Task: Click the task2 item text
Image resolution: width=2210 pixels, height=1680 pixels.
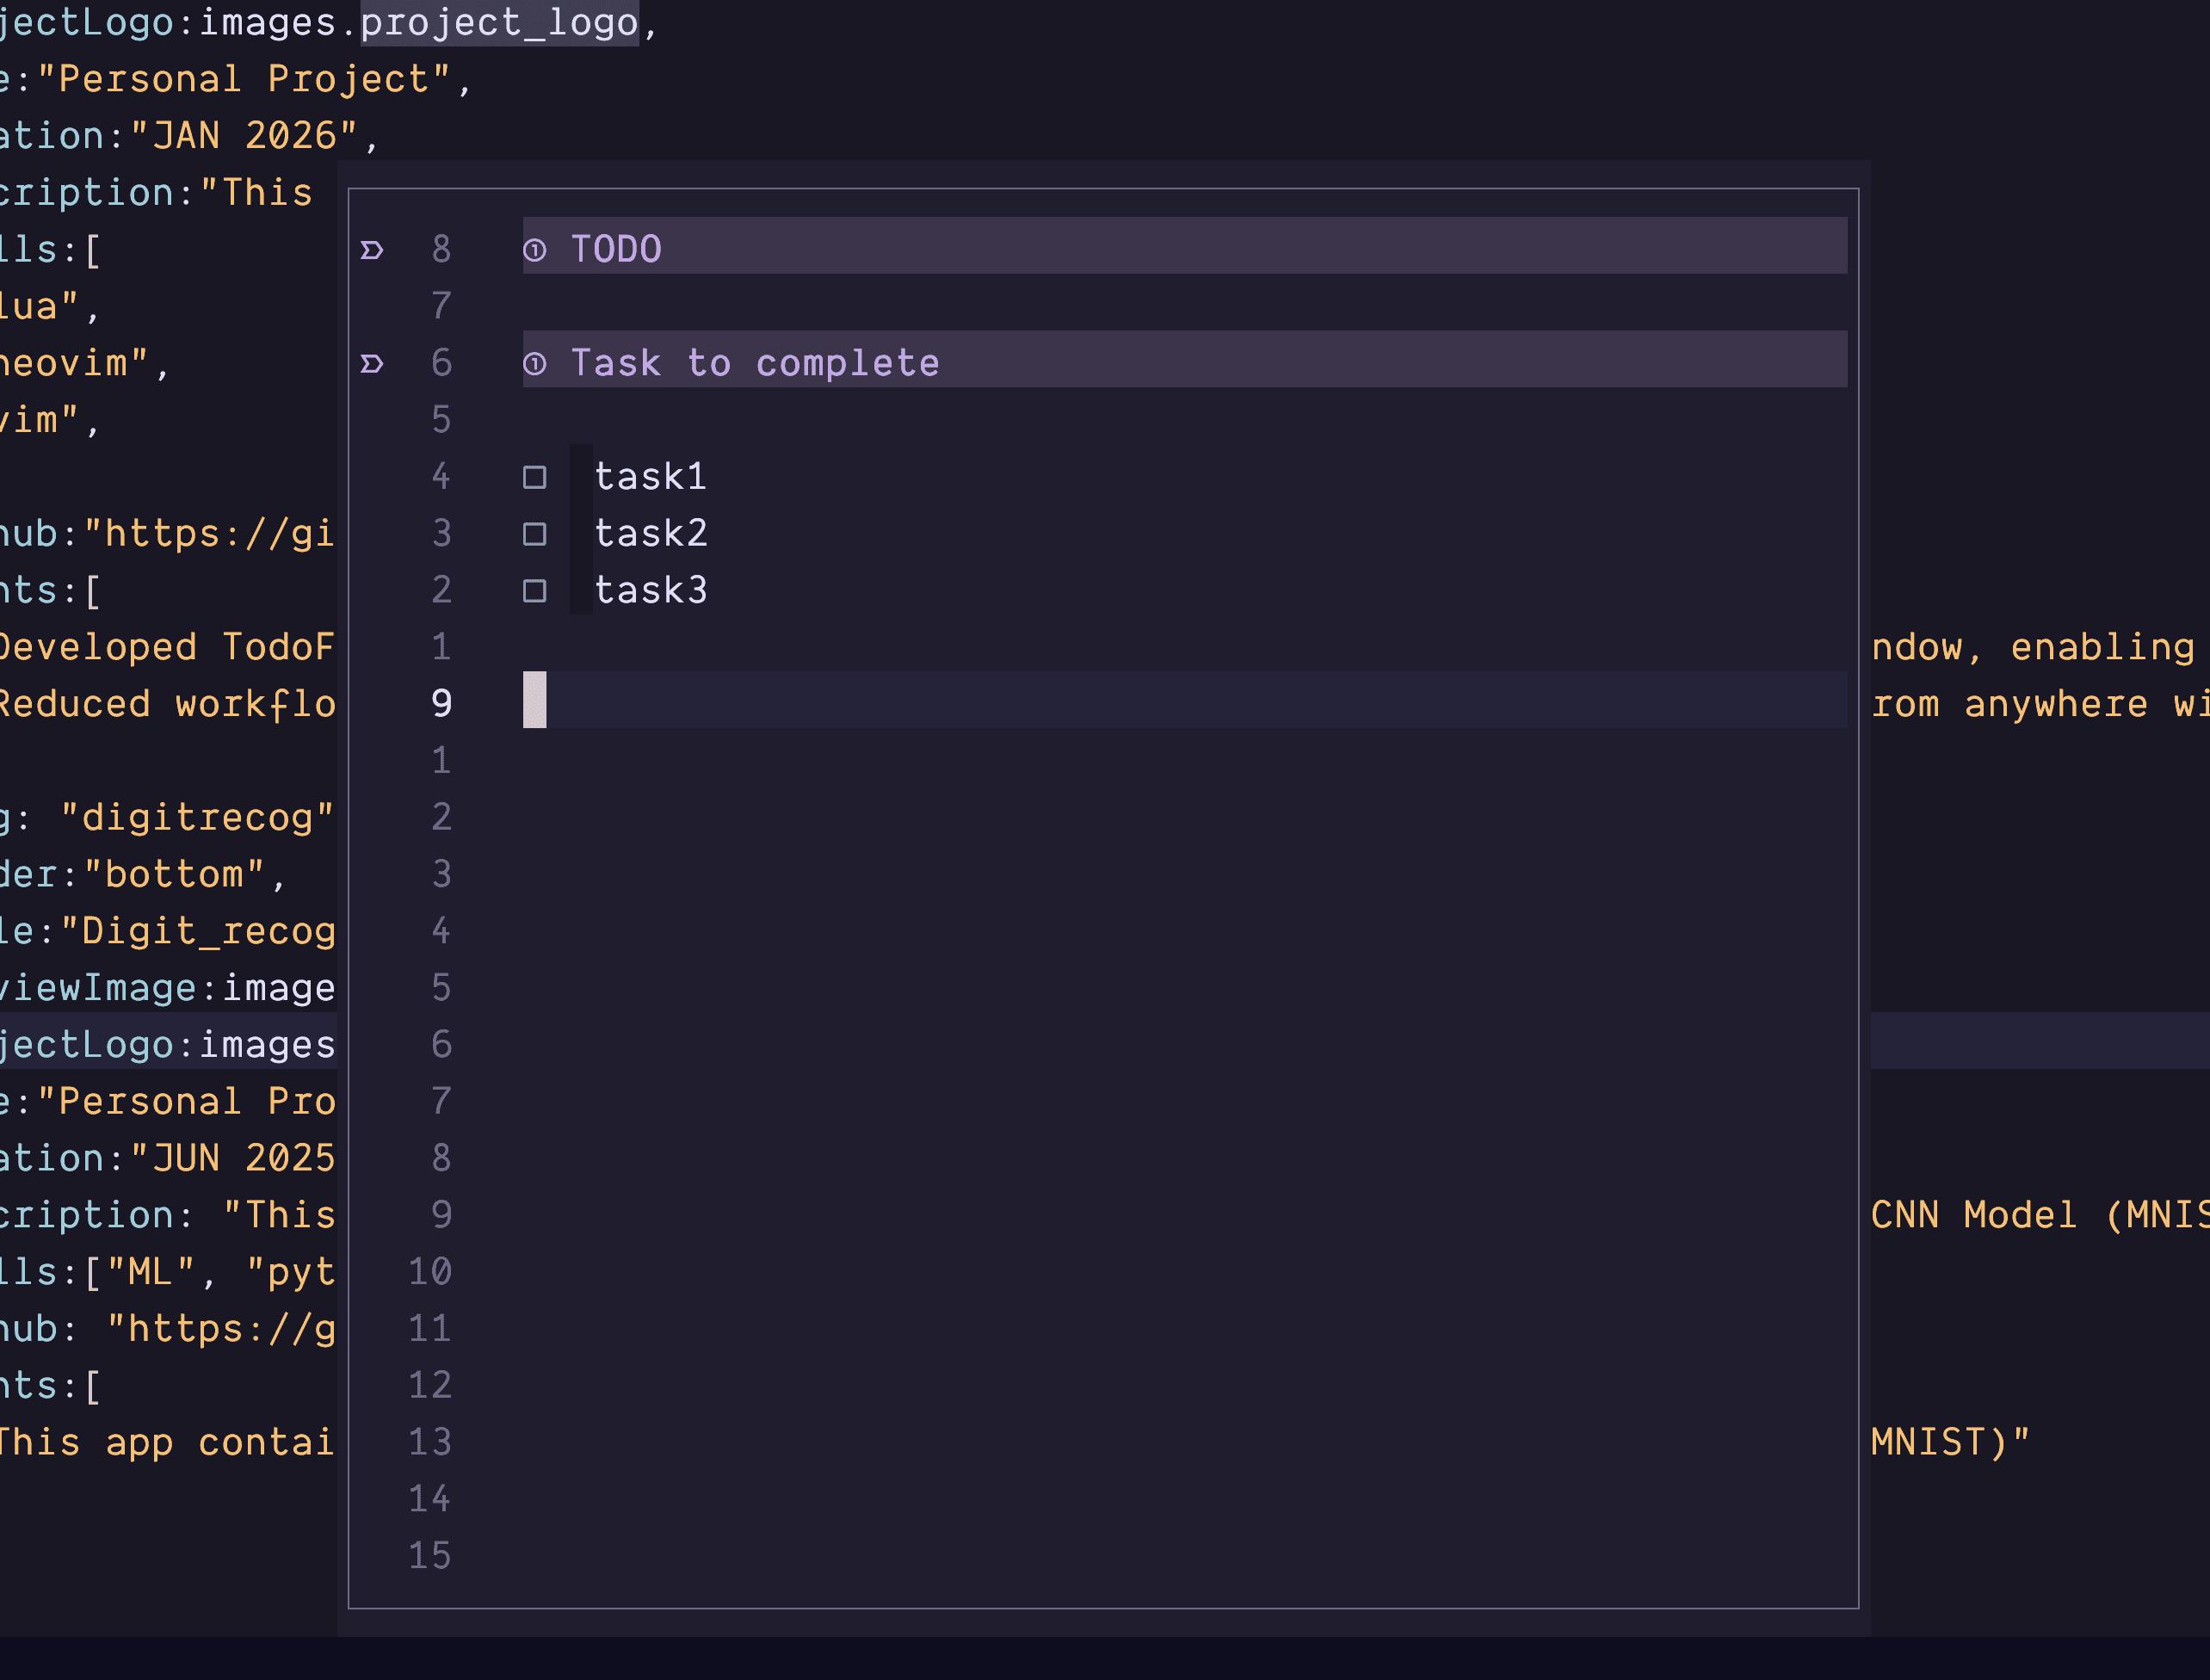Action: tap(651, 534)
